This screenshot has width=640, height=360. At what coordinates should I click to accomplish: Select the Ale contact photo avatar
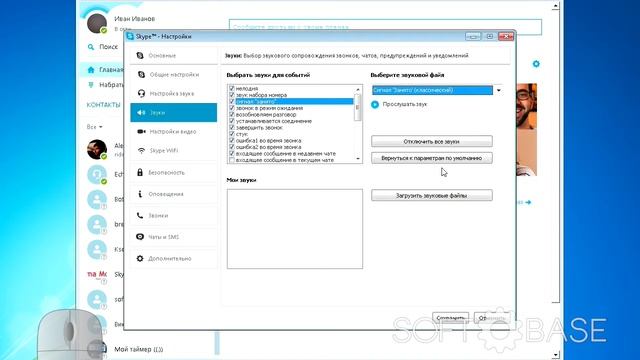[97, 149]
